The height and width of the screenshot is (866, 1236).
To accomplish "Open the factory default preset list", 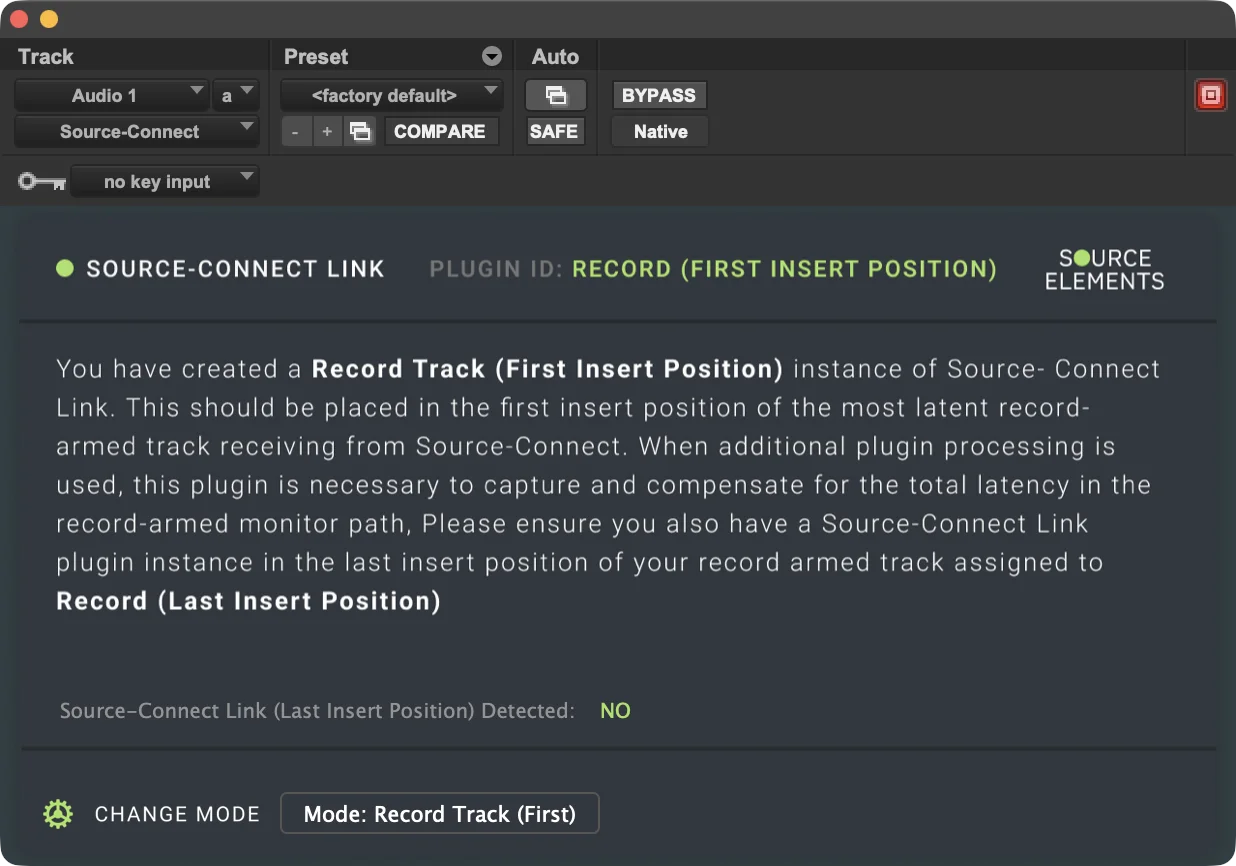I will pyautogui.click(x=391, y=96).
